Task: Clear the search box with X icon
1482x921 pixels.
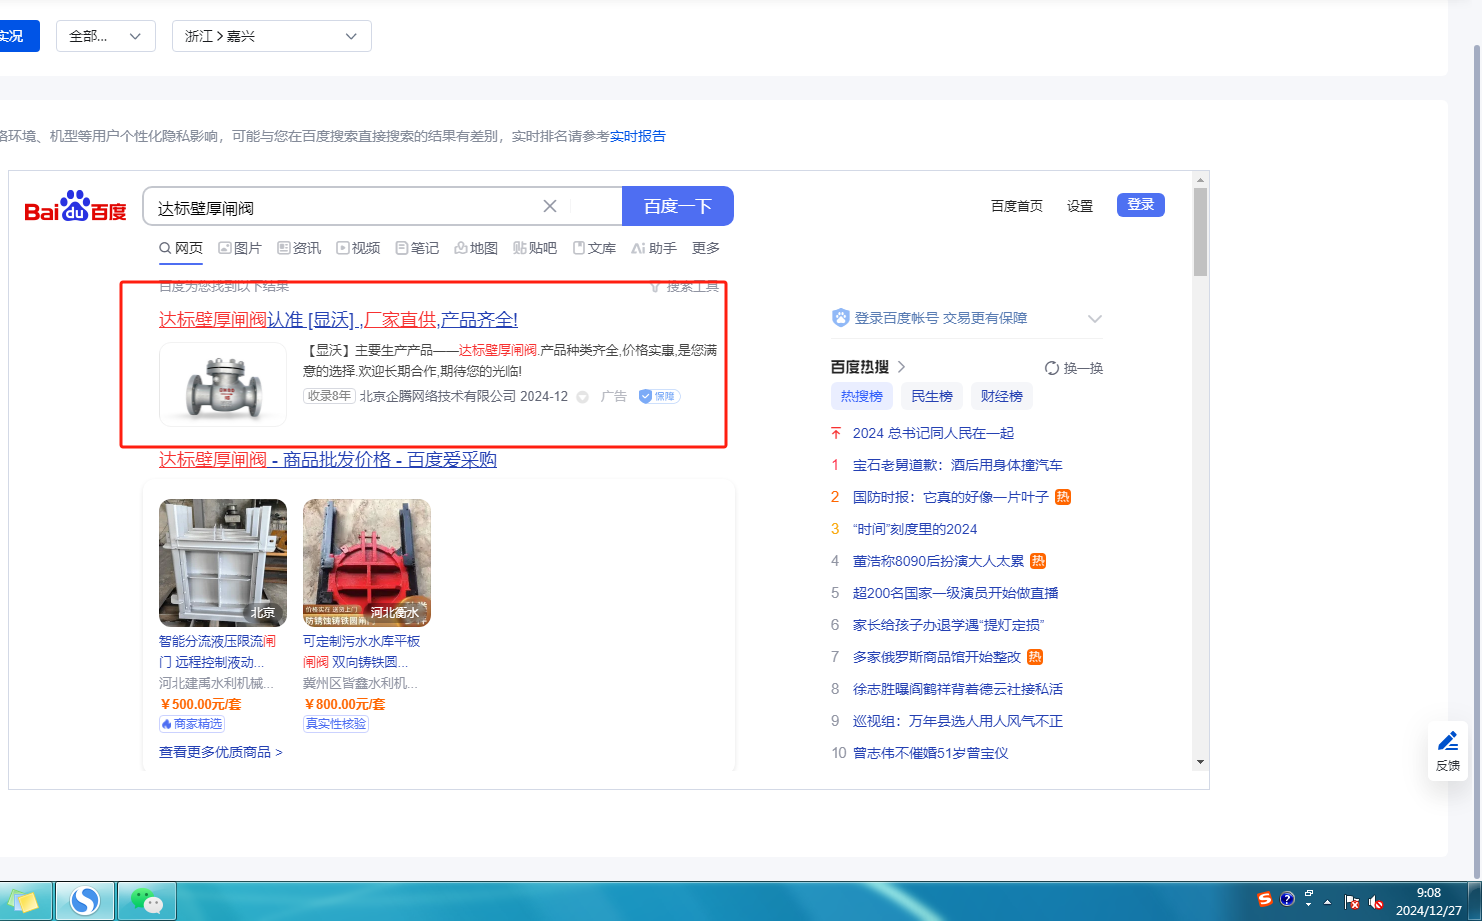Action: click(x=550, y=206)
